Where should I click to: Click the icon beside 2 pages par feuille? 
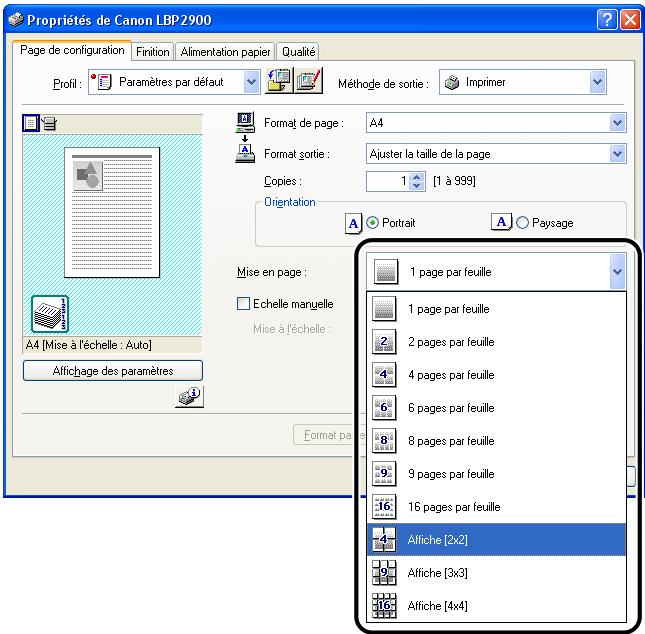(384, 342)
